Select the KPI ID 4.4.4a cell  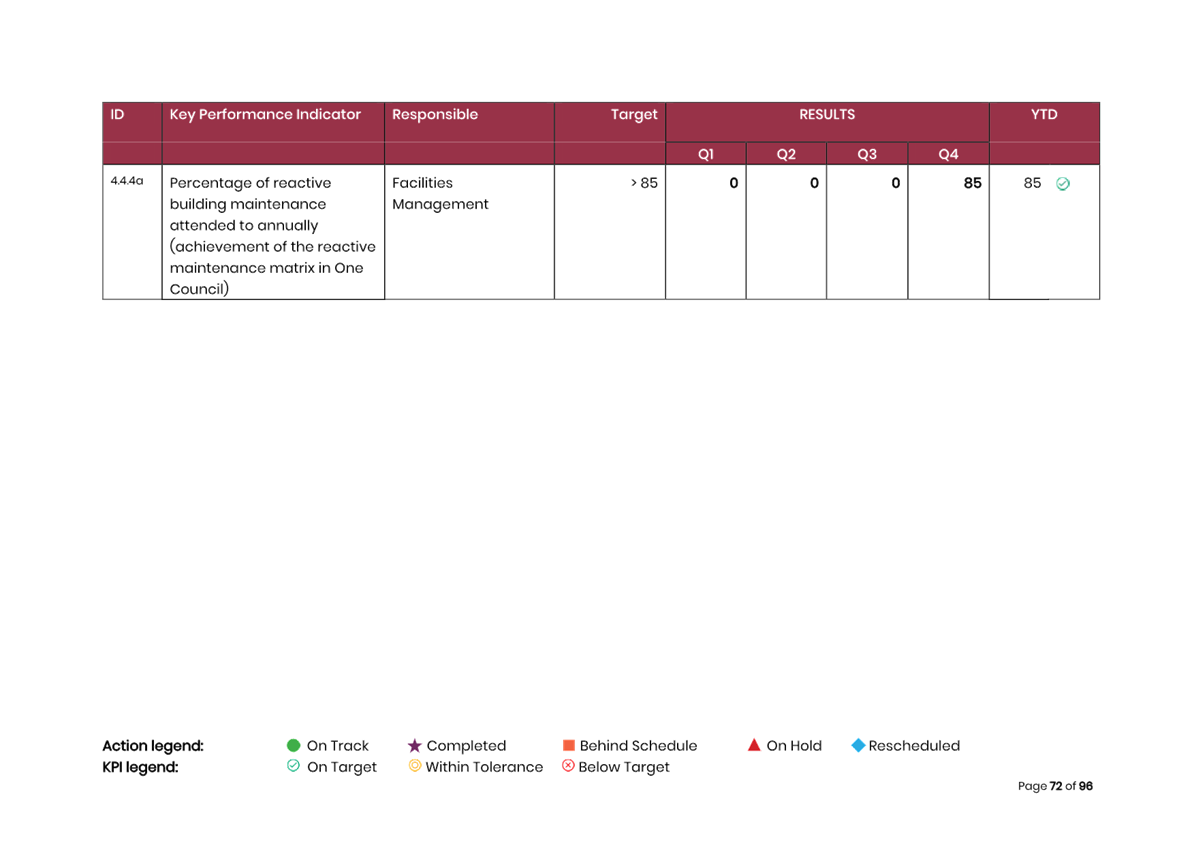point(127,182)
